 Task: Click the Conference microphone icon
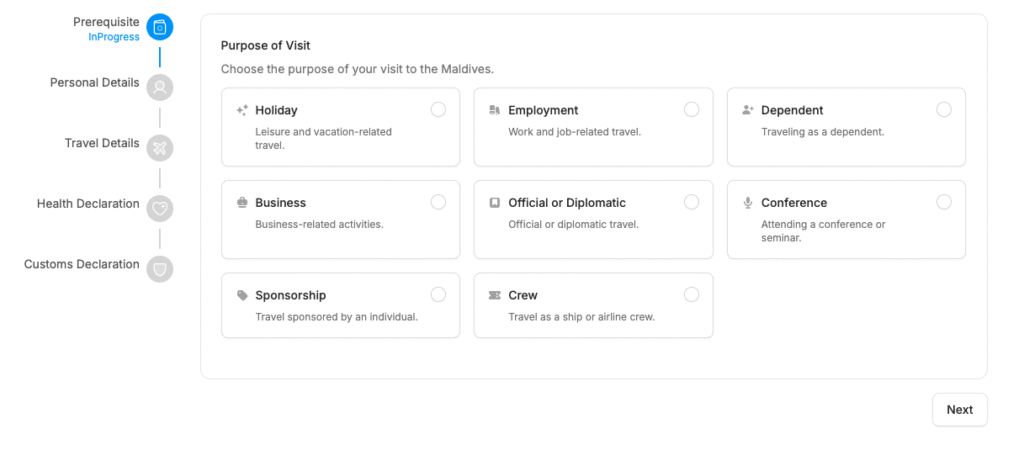click(x=747, y=203)
